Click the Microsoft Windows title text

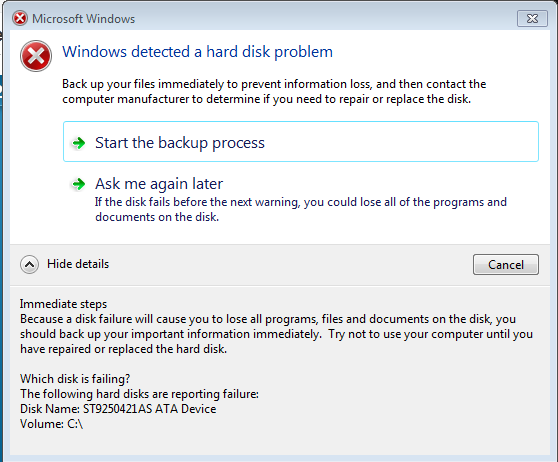[x=84, y=19]
